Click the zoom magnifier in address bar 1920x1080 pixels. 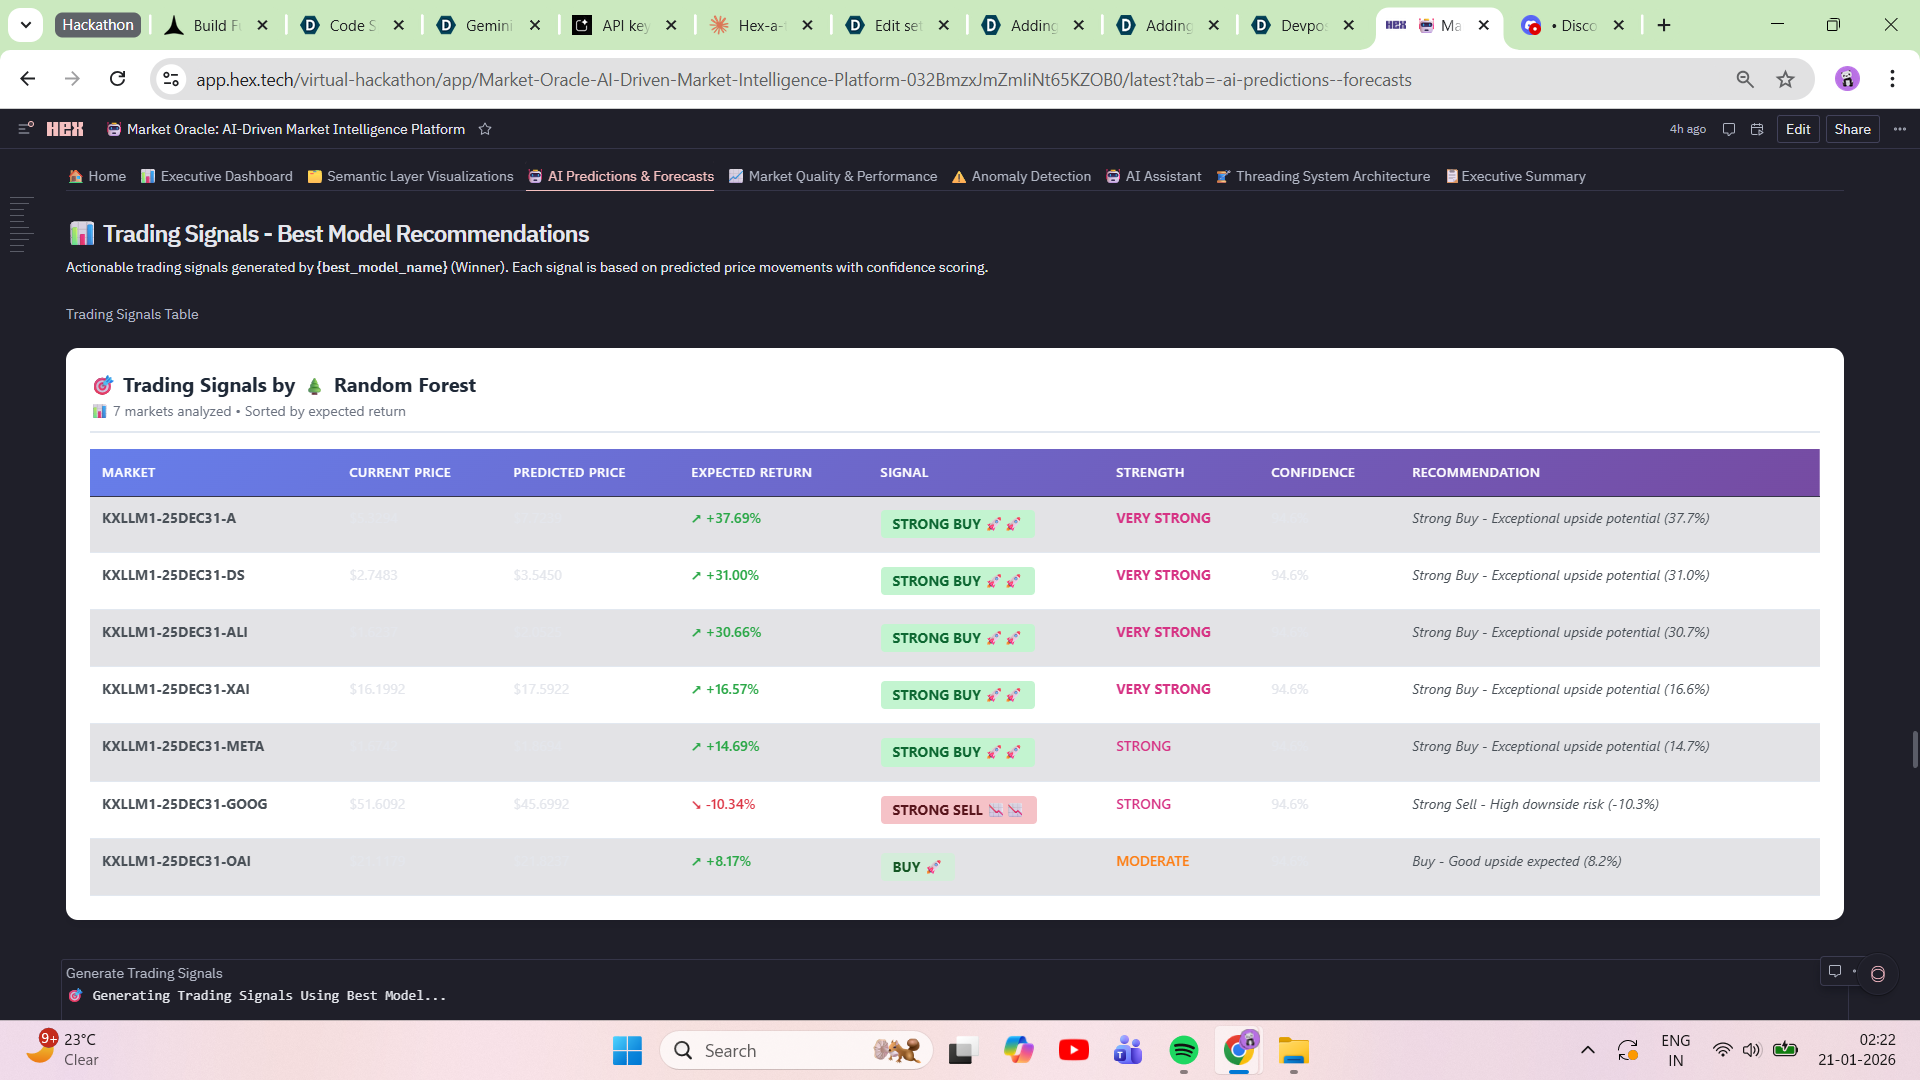pos(1745,79)
